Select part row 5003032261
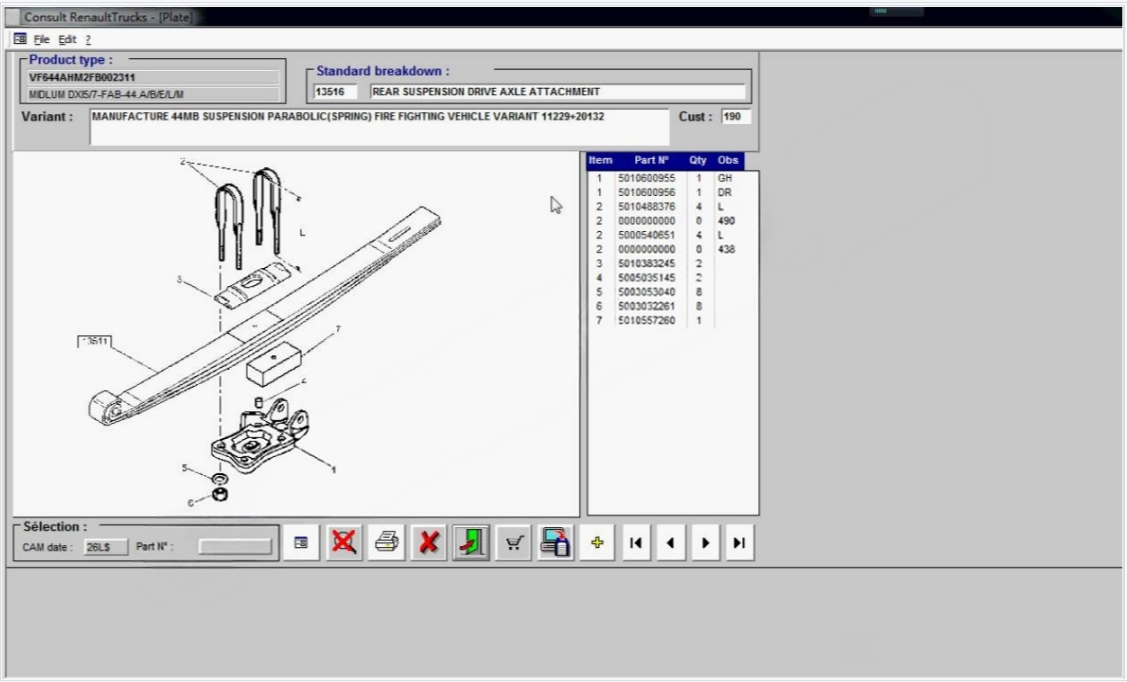This screenshot has height=682, width=1127. pyautogui.click(x=672, y=306)
